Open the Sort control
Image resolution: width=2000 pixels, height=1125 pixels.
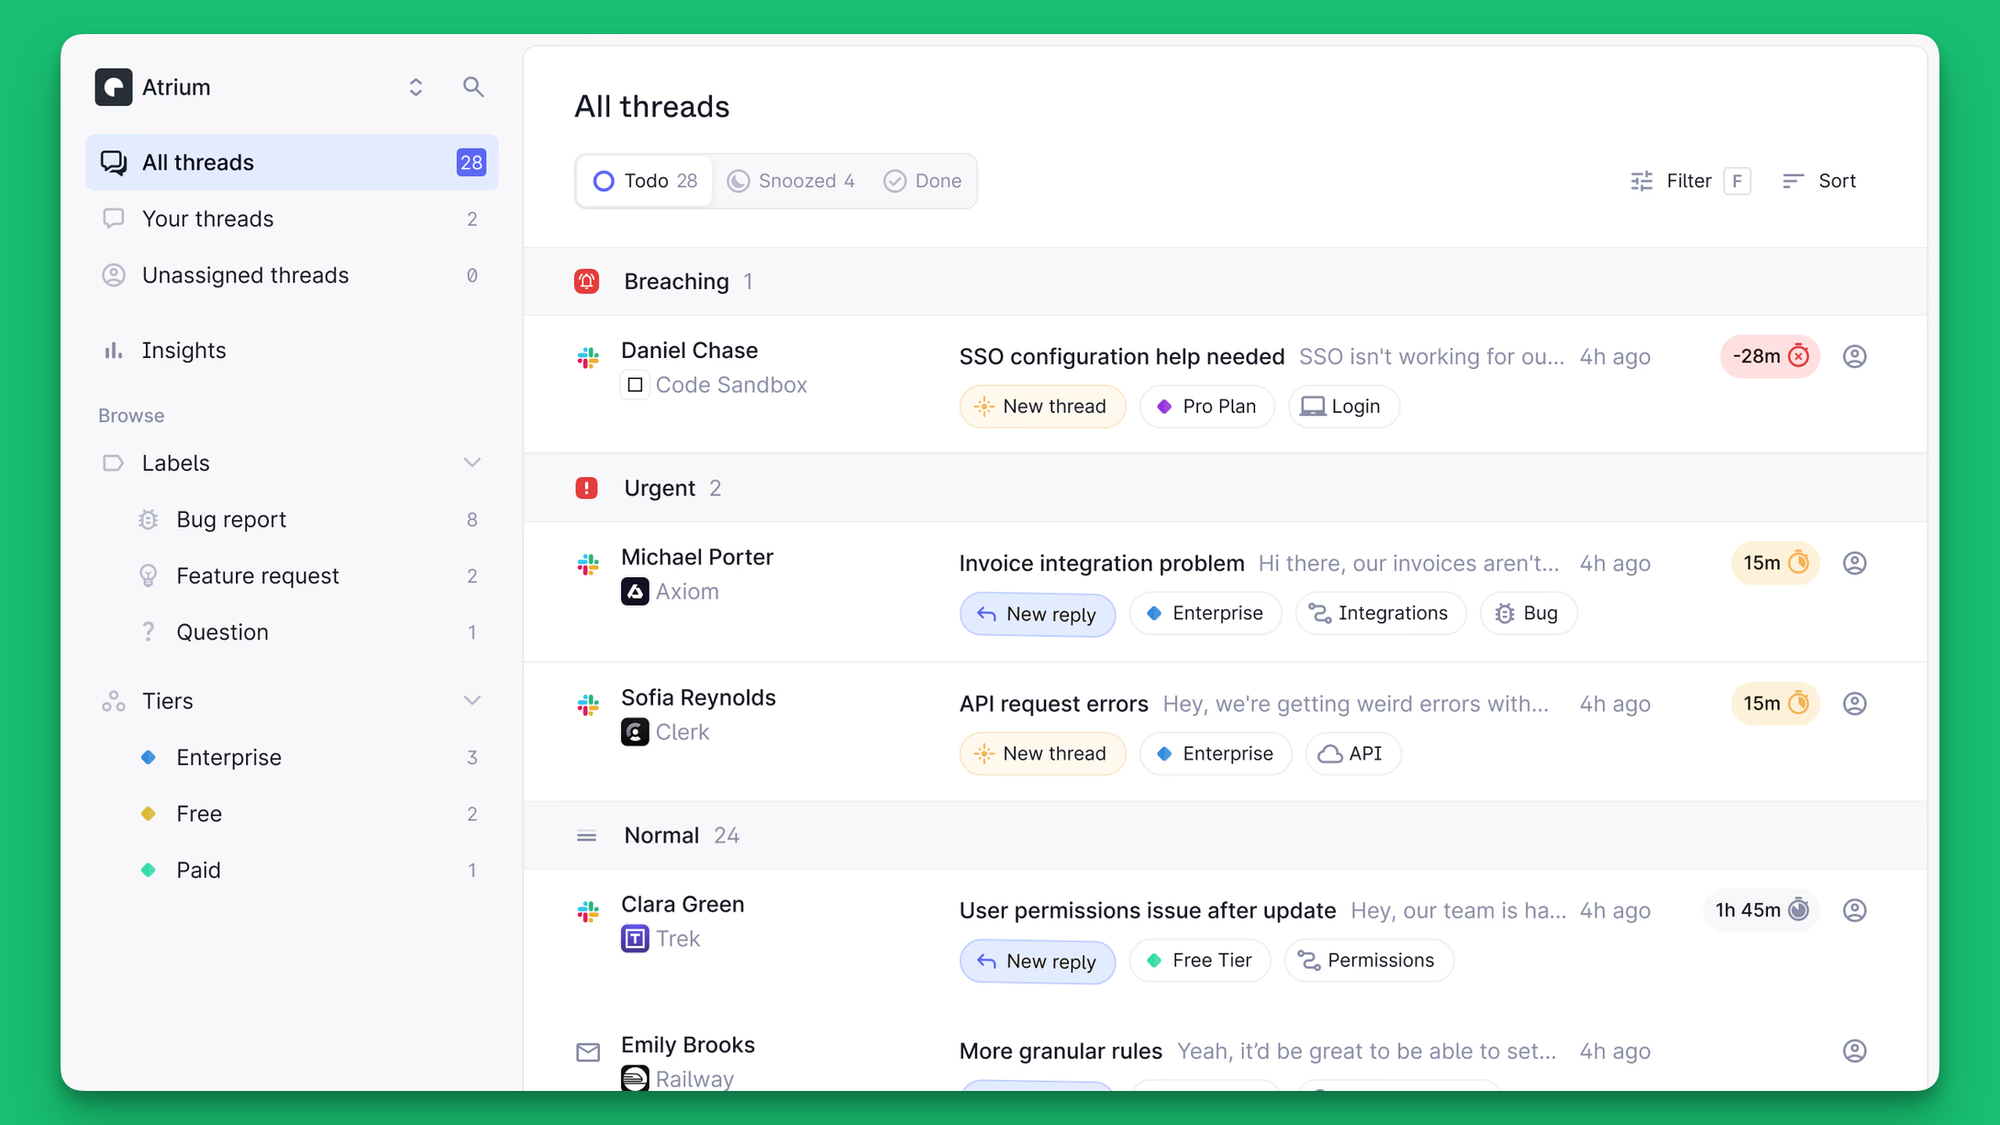[1820, 181]
